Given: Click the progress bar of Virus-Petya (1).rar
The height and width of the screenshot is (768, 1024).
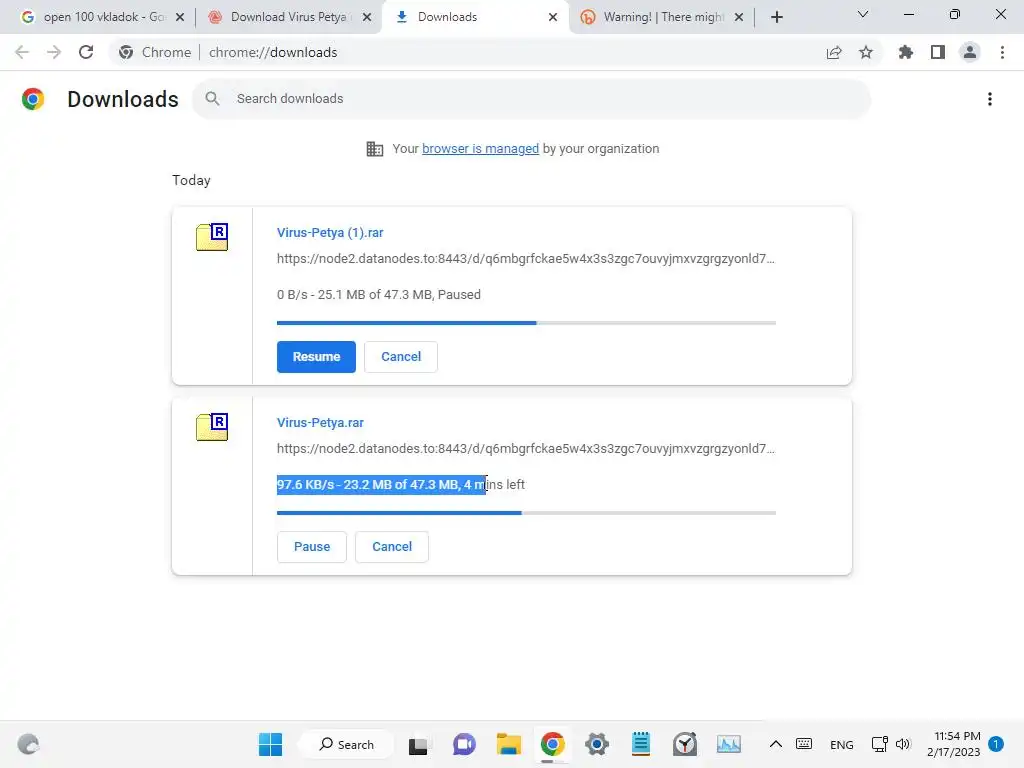Looking at the screenshot, I should pos(526,323).
